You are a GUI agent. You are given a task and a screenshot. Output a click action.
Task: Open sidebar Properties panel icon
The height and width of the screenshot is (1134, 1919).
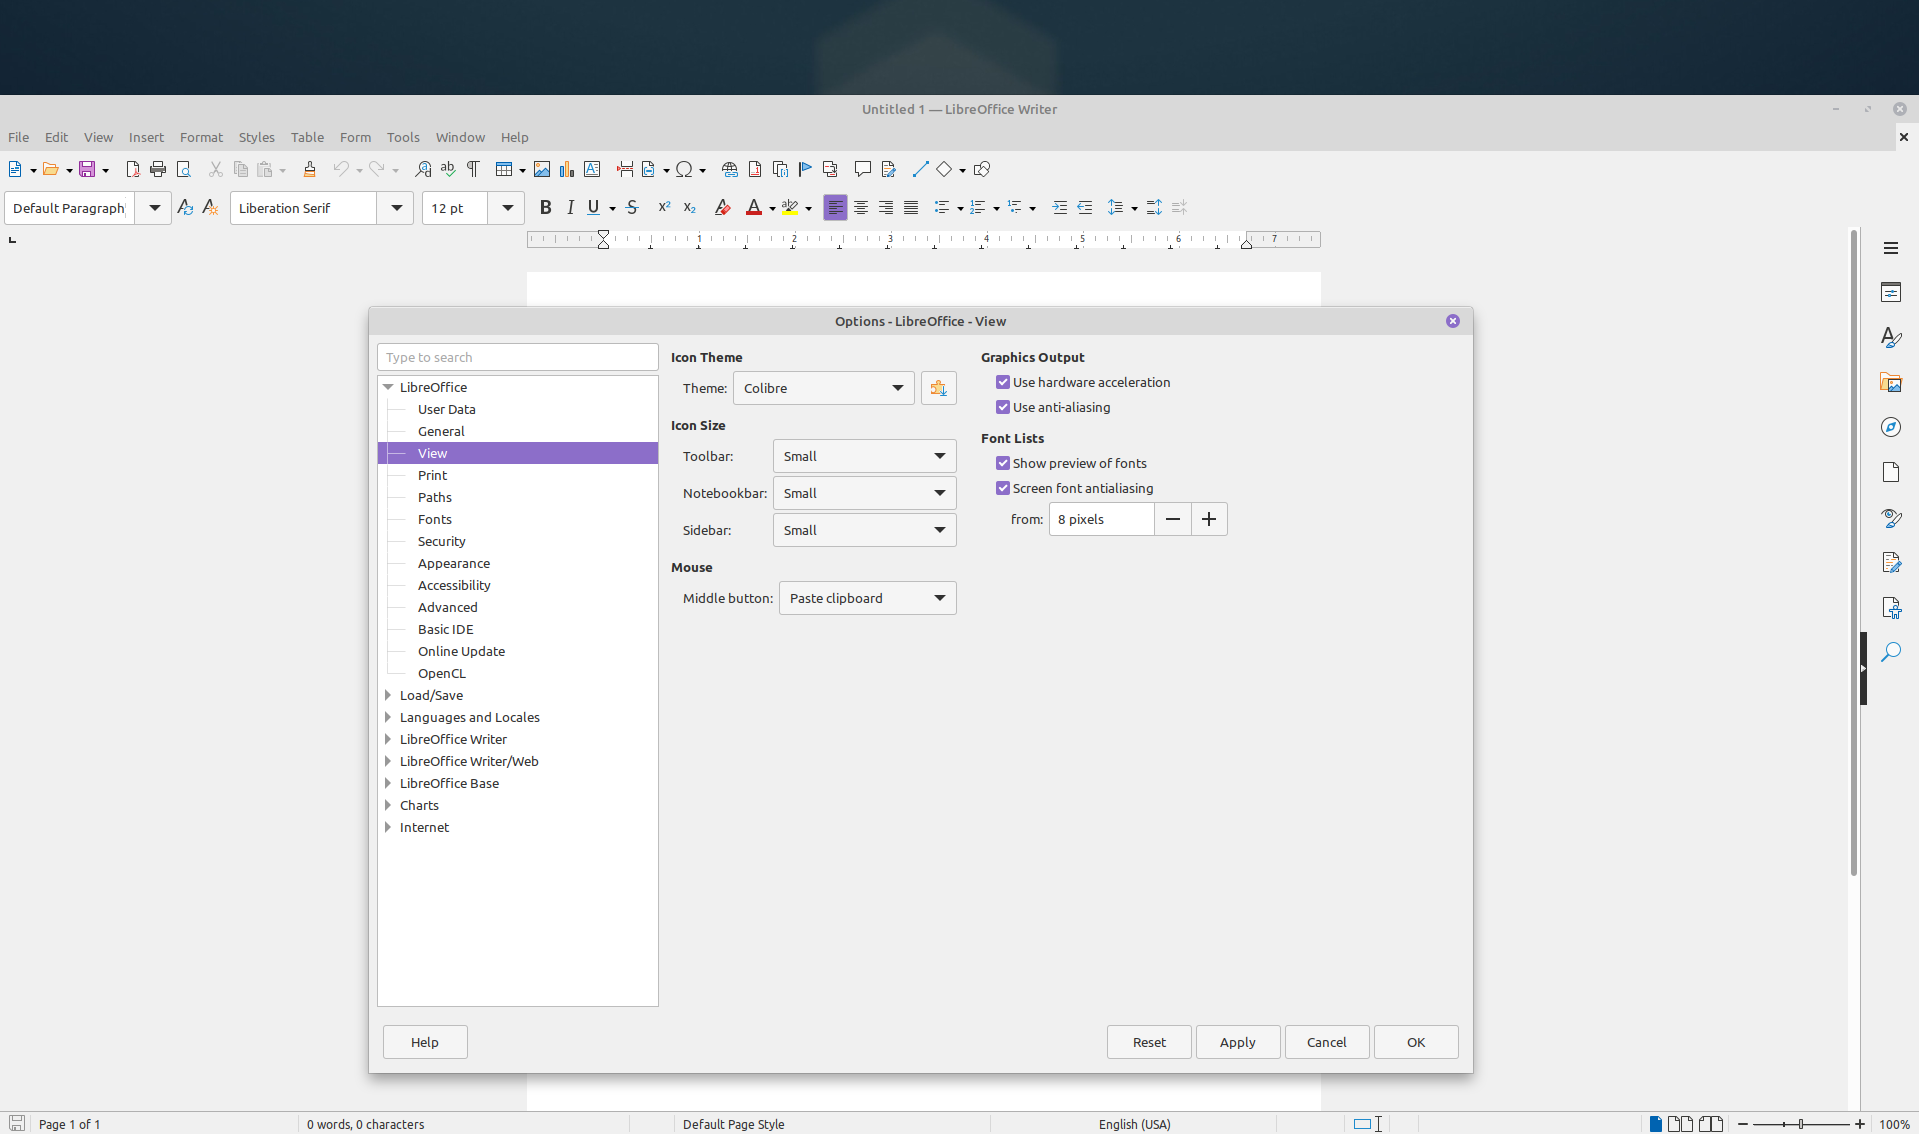click(x=1890, y=293)
